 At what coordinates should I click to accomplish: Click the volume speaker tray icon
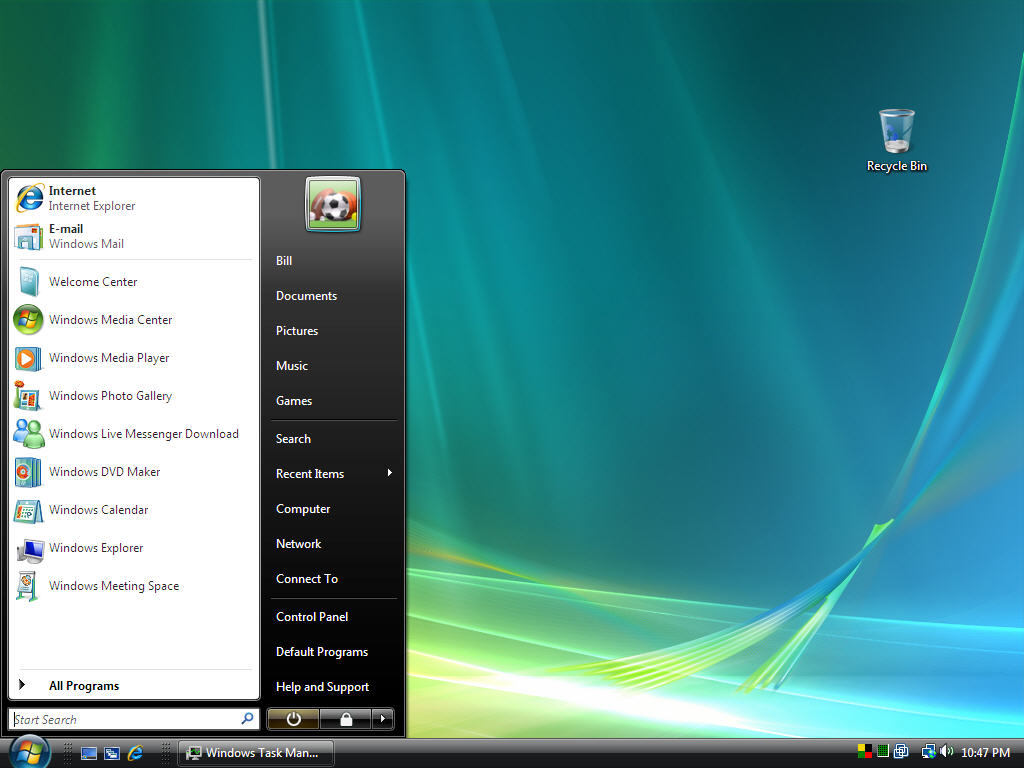coord(946,752)
